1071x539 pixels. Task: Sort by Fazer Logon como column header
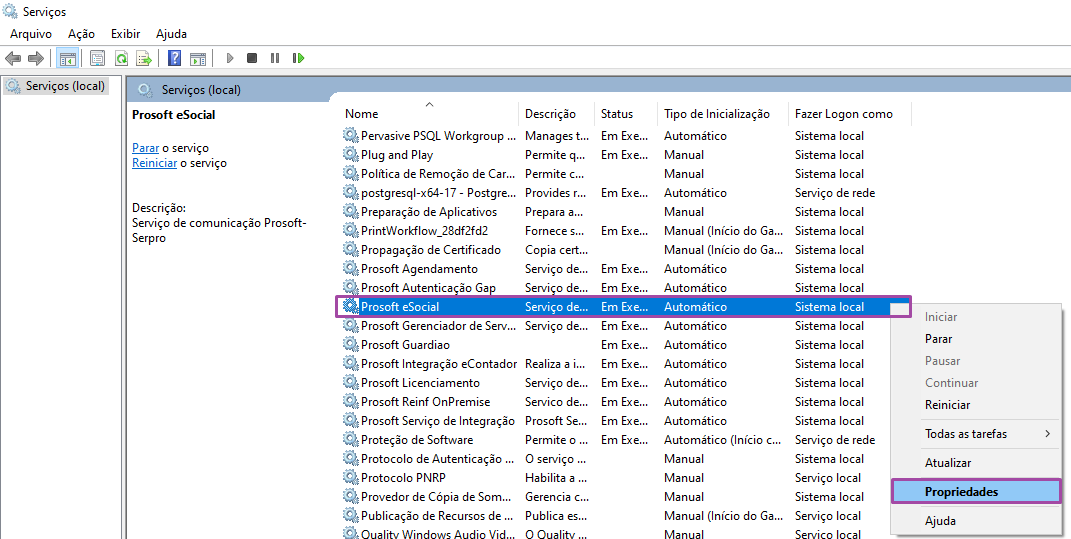pos(850,113)
